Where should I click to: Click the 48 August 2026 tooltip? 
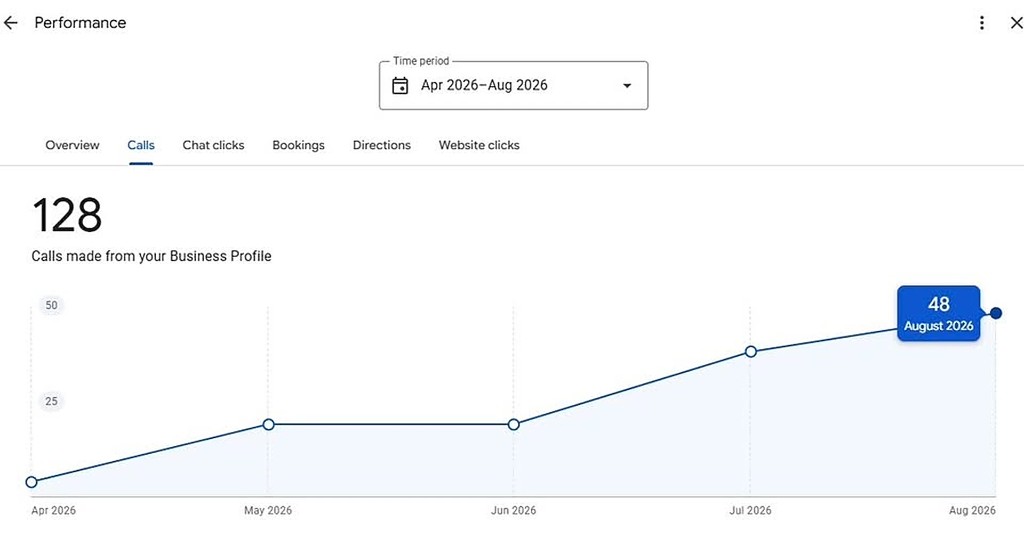tap(938, 313)
